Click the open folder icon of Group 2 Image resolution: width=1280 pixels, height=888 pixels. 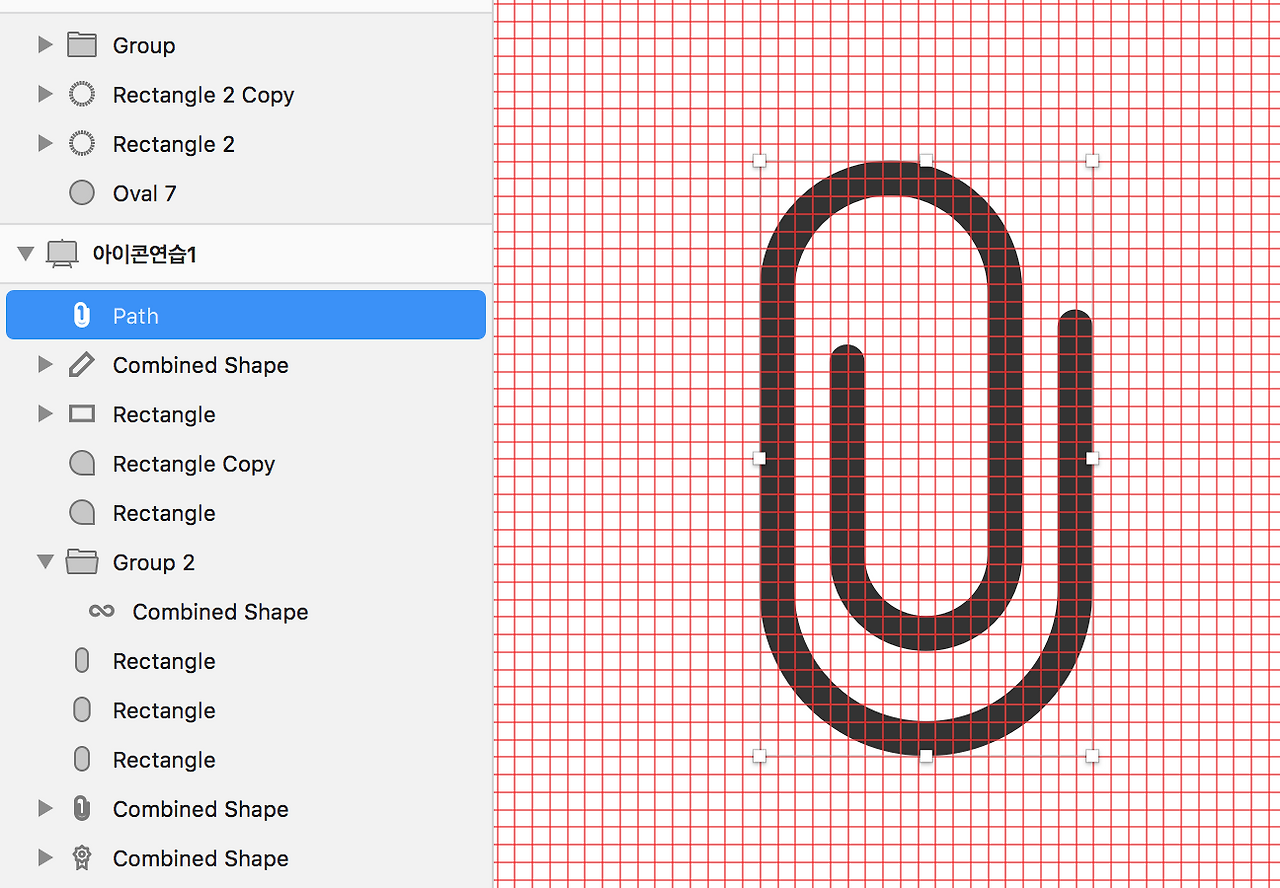click(82, 562)
